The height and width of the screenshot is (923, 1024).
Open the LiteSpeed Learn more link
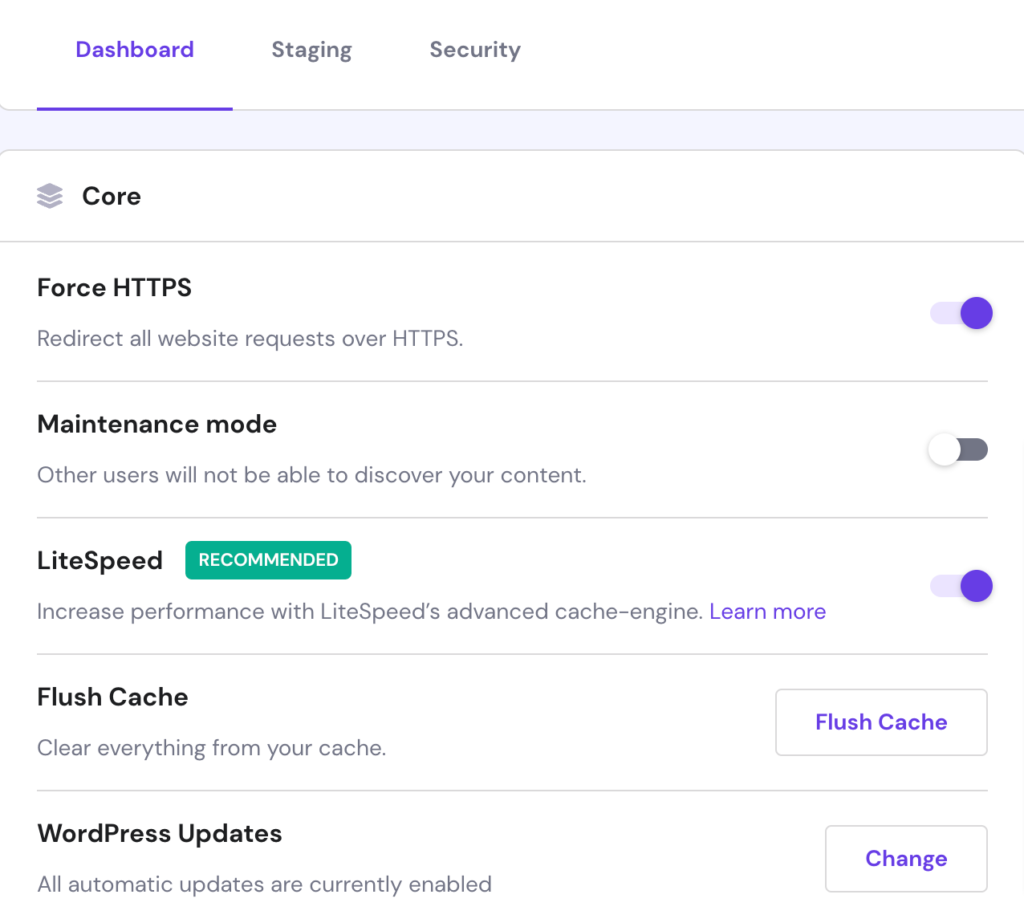pos(767,611)
